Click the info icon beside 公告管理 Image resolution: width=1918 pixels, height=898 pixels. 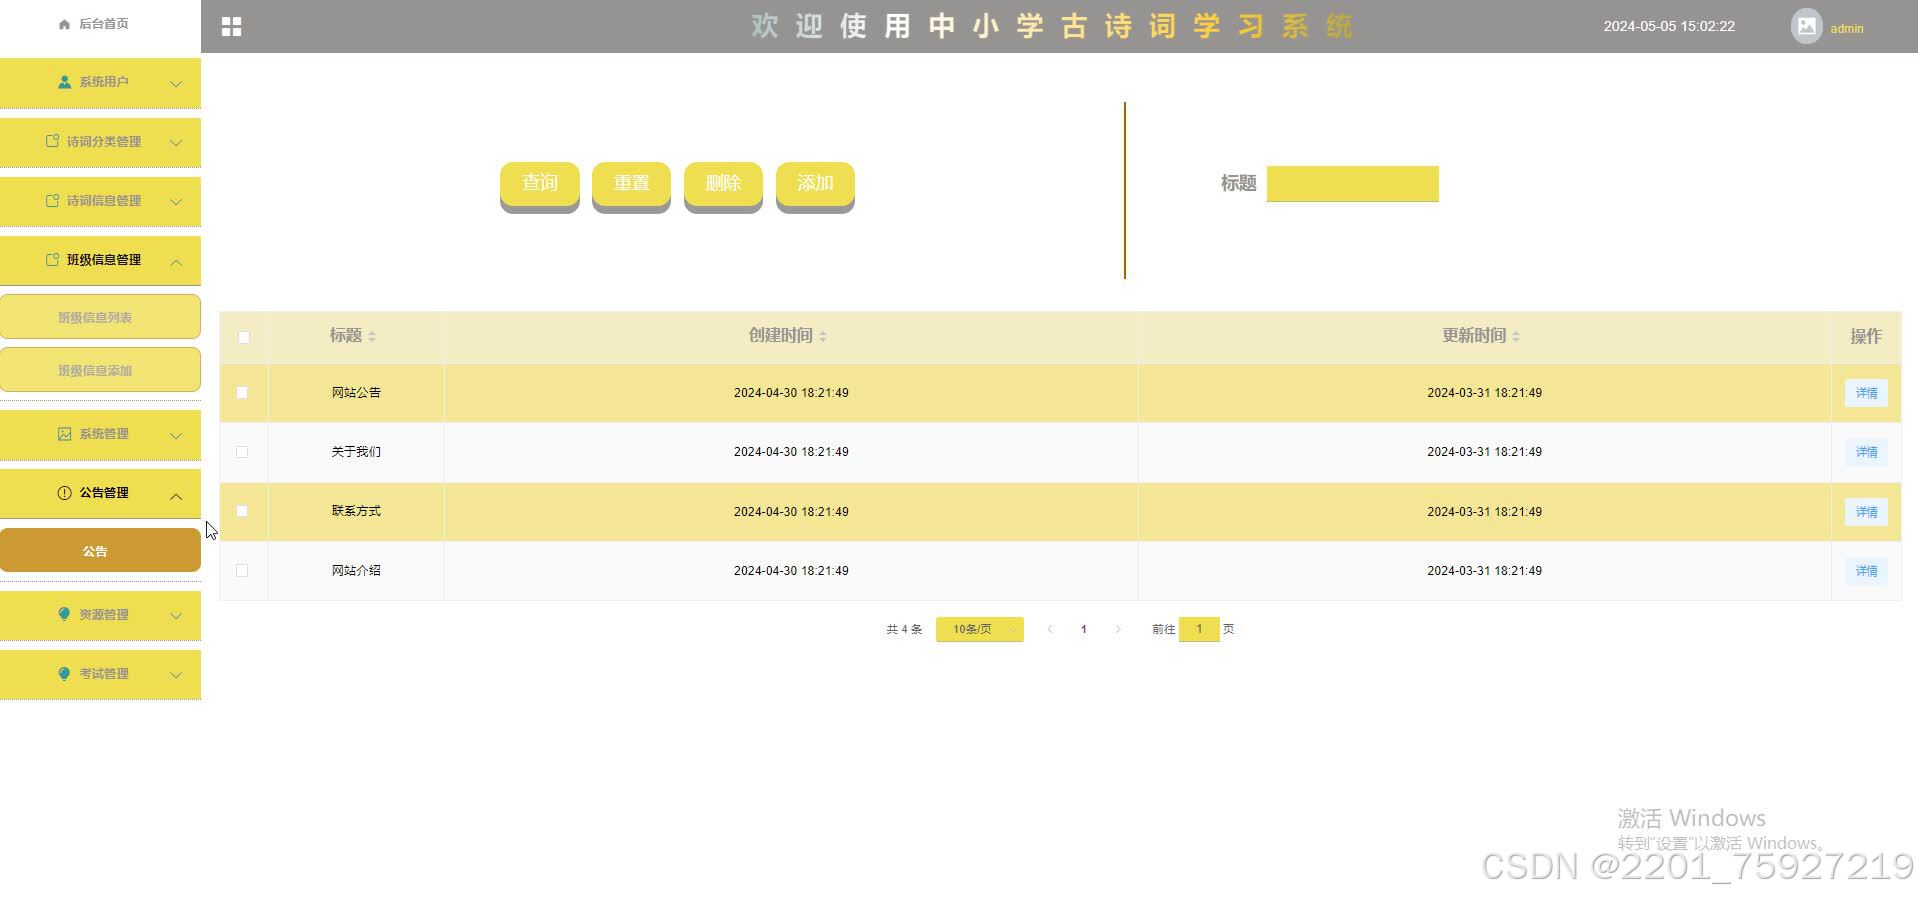click(64, 493)
